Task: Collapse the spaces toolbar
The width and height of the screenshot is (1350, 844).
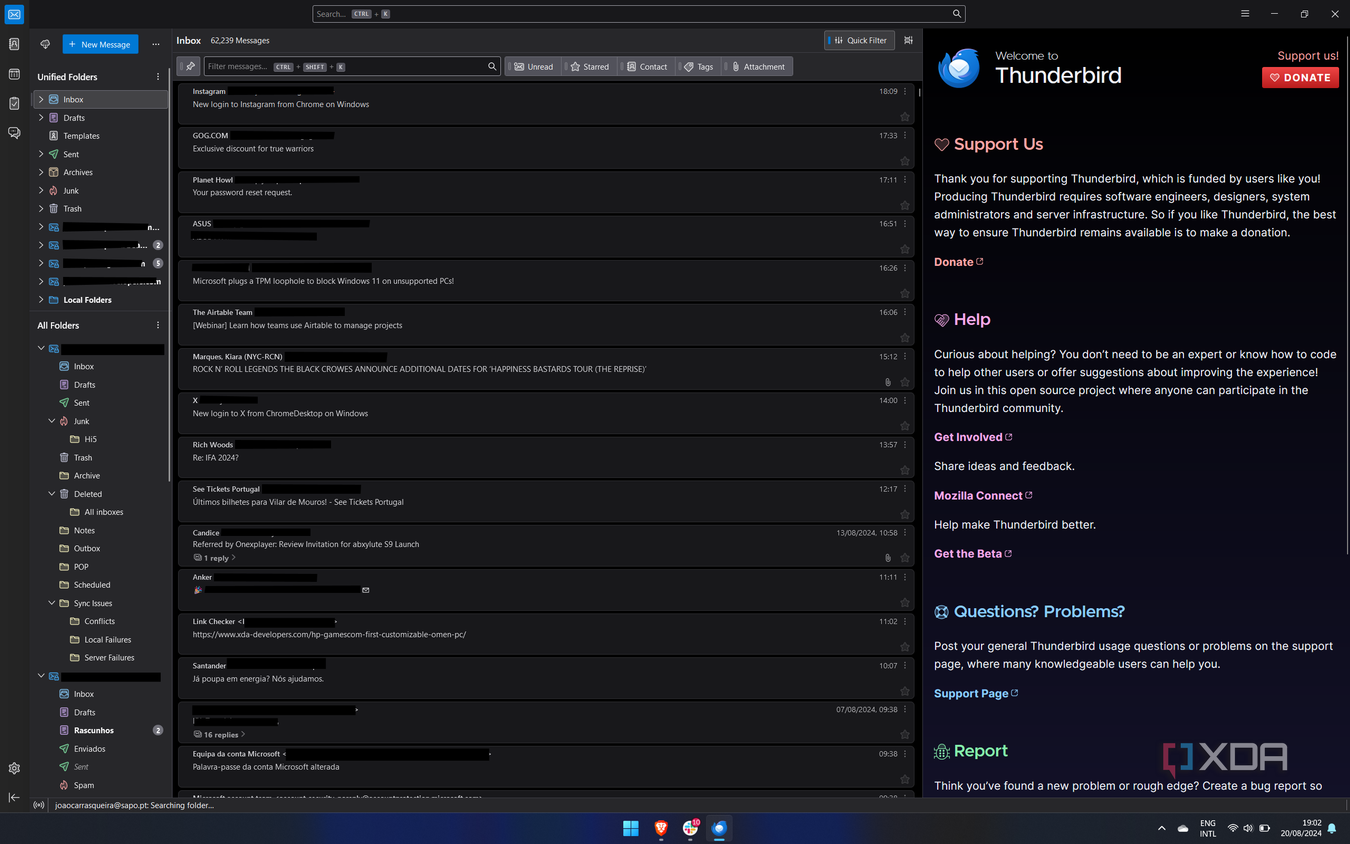Action: 14,797
